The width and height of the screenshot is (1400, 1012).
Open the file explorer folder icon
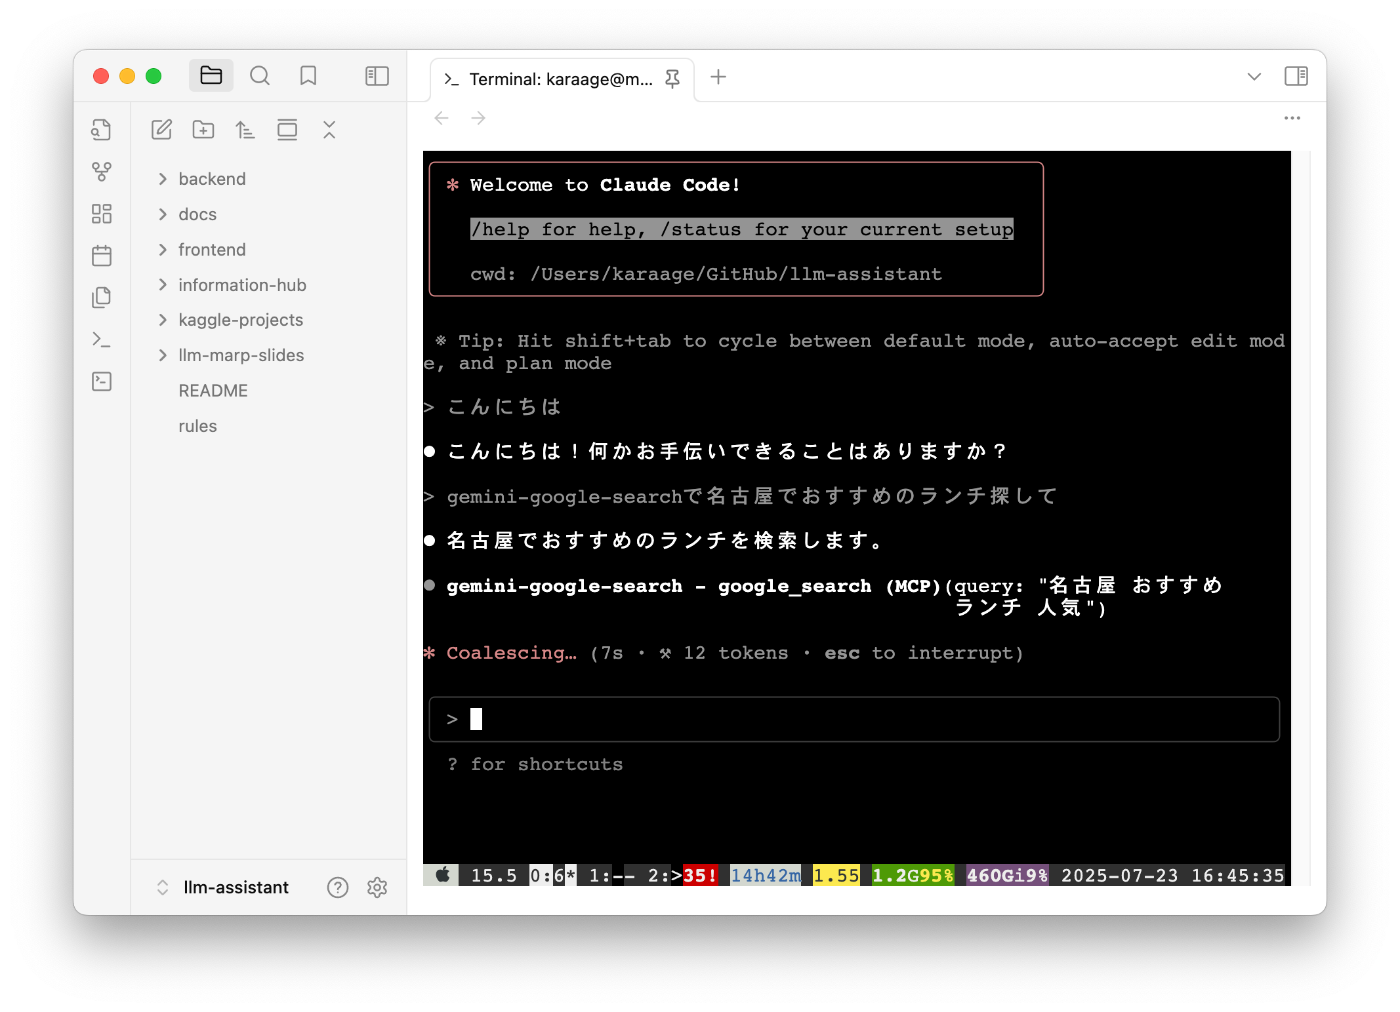point(211,76)
